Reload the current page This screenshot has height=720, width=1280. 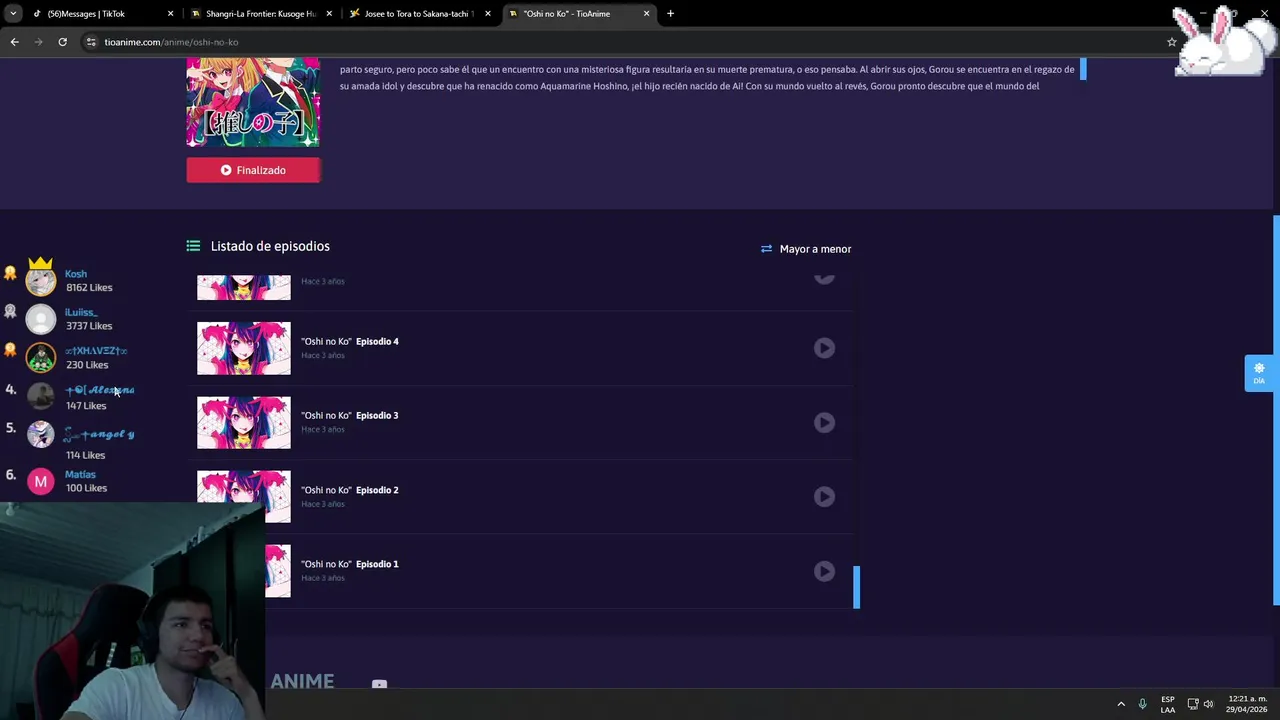(62, 42)
